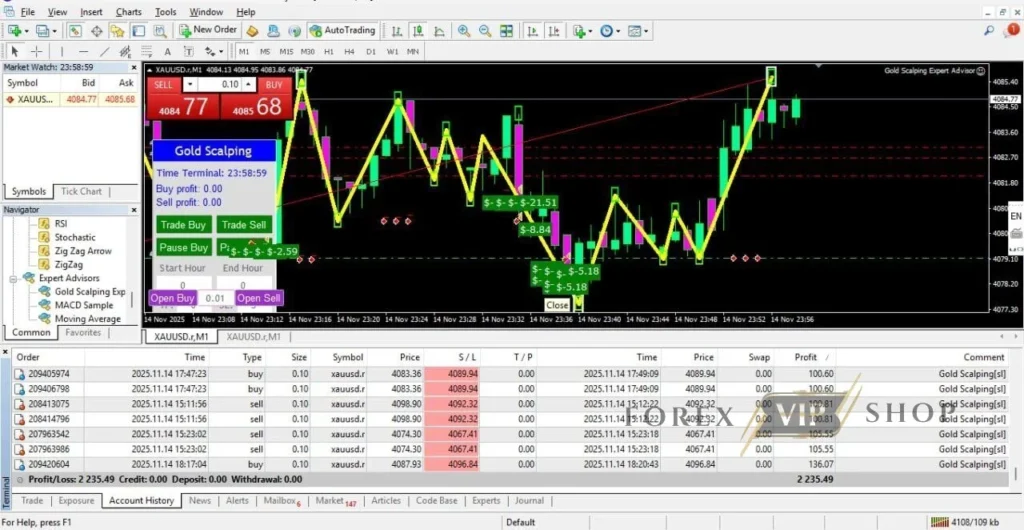Select the Crosshair tool
Screen dimensions: 1024x530
(x=37, y=52)
